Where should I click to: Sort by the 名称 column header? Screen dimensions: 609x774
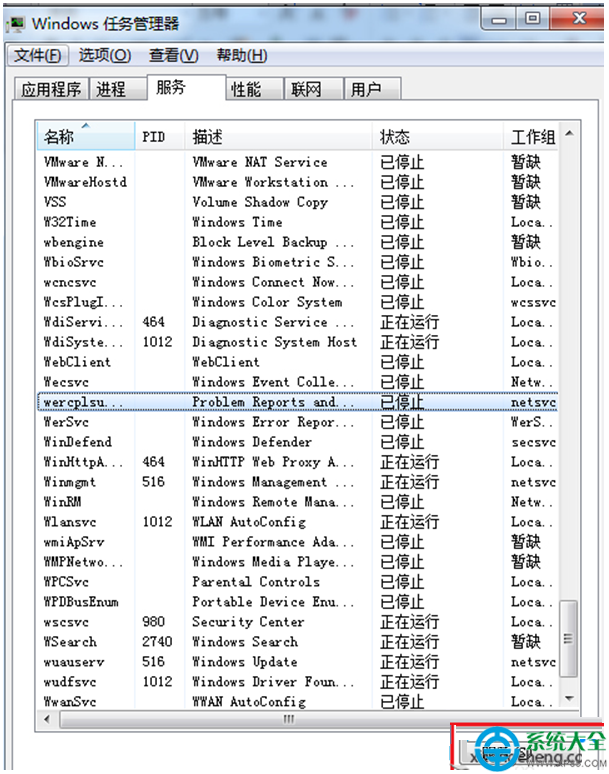coord(86,136)
